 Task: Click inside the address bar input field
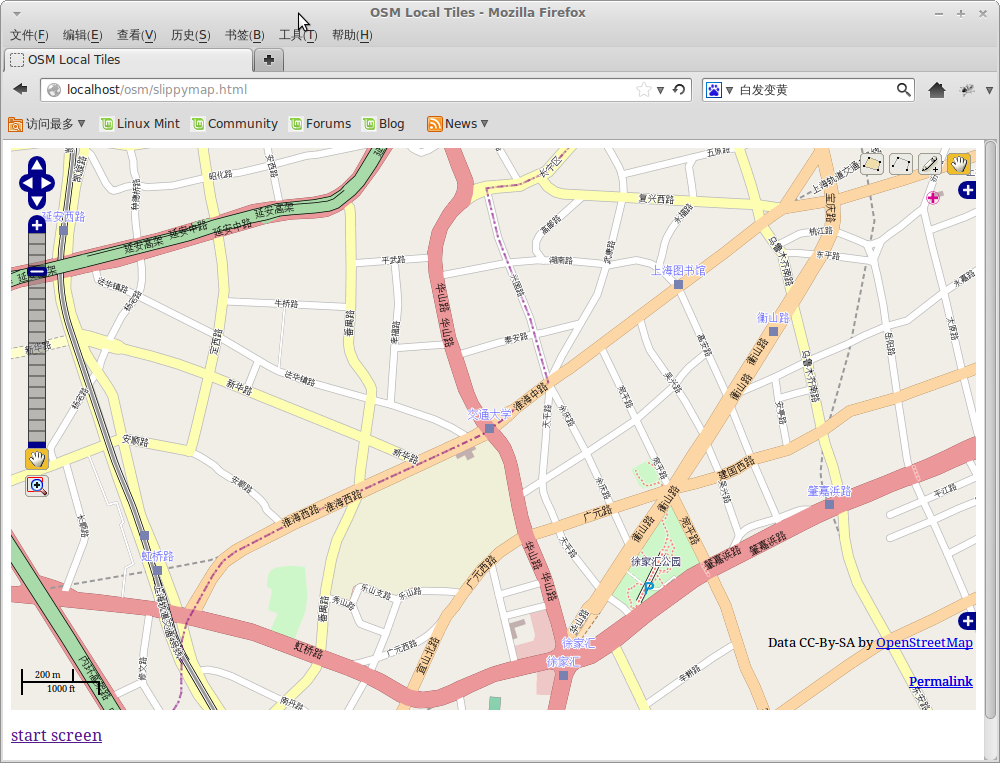click(300, 89)
